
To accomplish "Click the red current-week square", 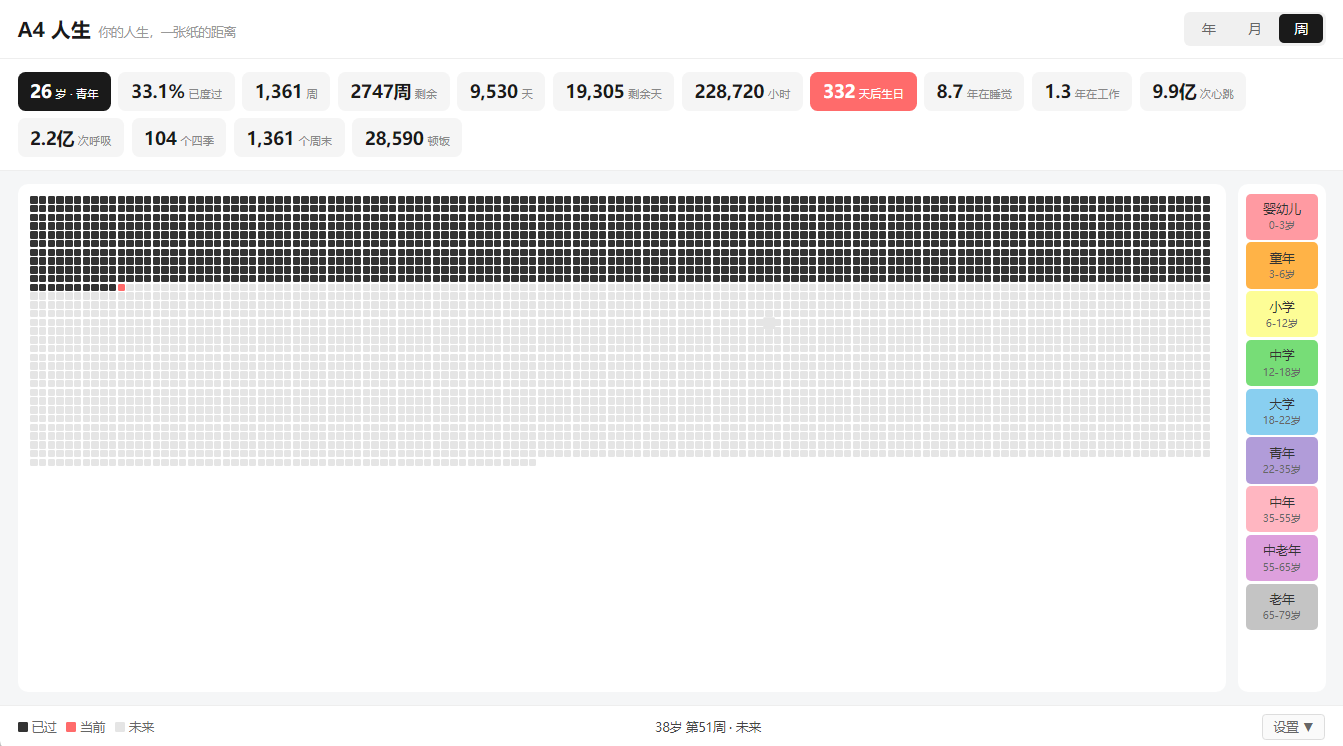I will click(122, 288).
